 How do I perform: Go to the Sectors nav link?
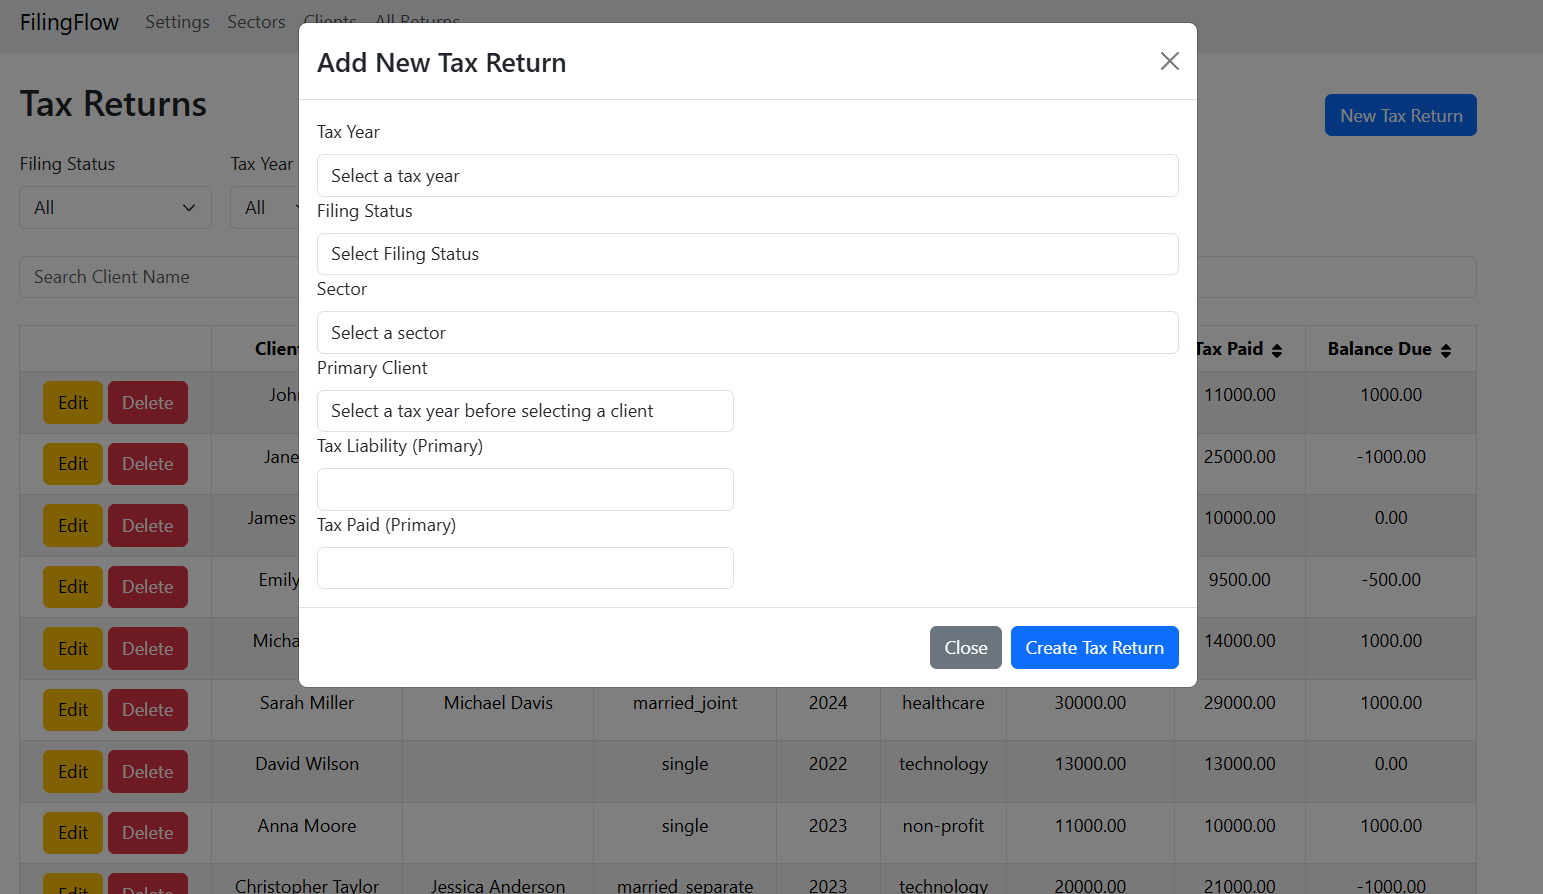pyautogui.click(x=256, y=22)
